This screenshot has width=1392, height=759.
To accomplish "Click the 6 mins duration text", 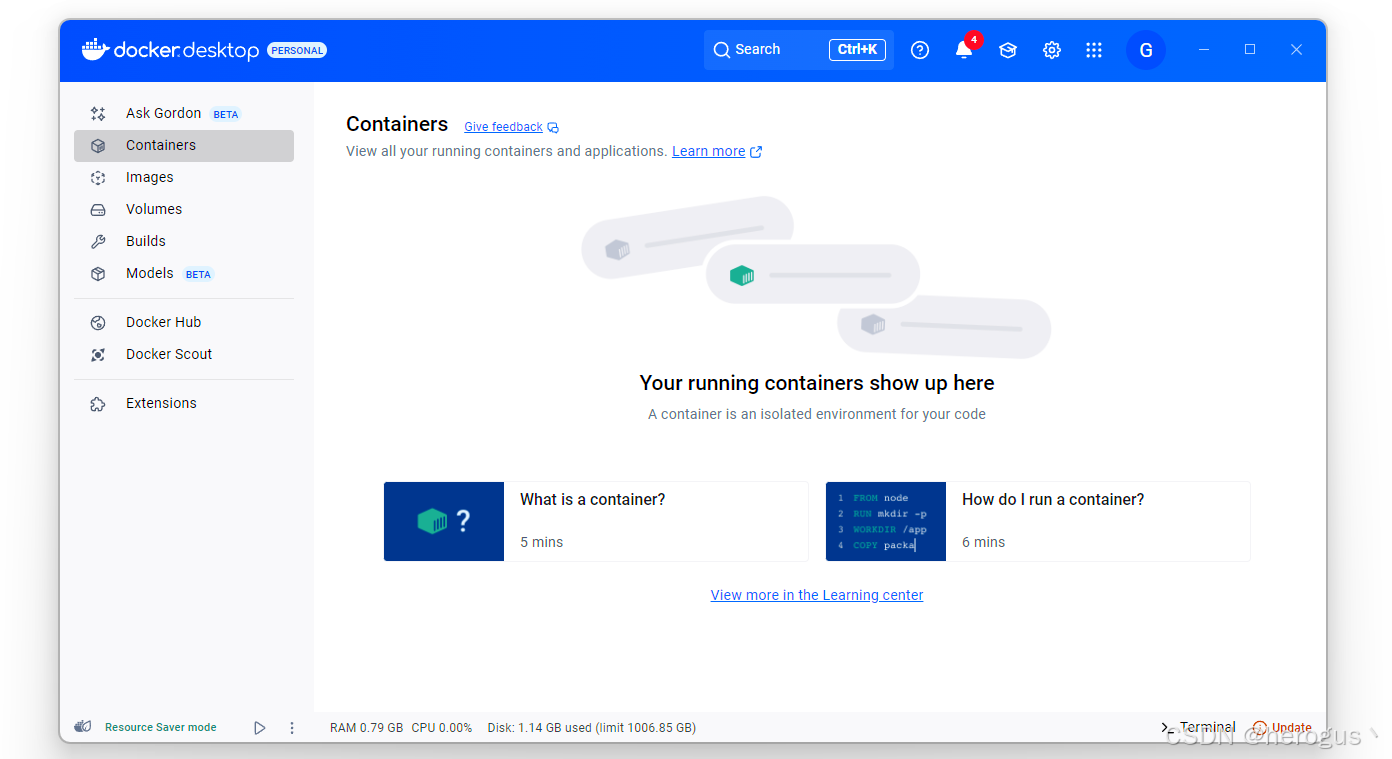I will [x=984, y=542].
